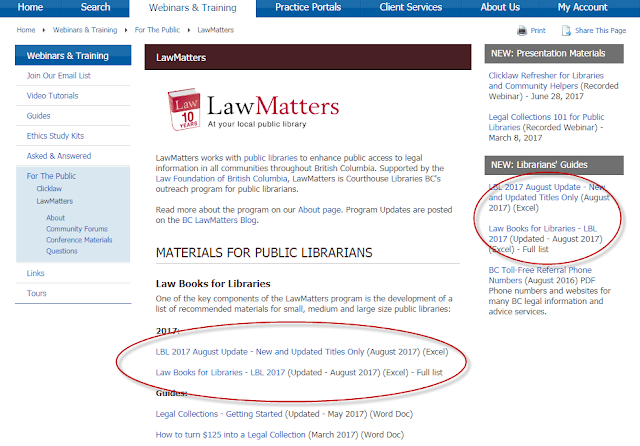Click the Share This Page link

point(600,31)
